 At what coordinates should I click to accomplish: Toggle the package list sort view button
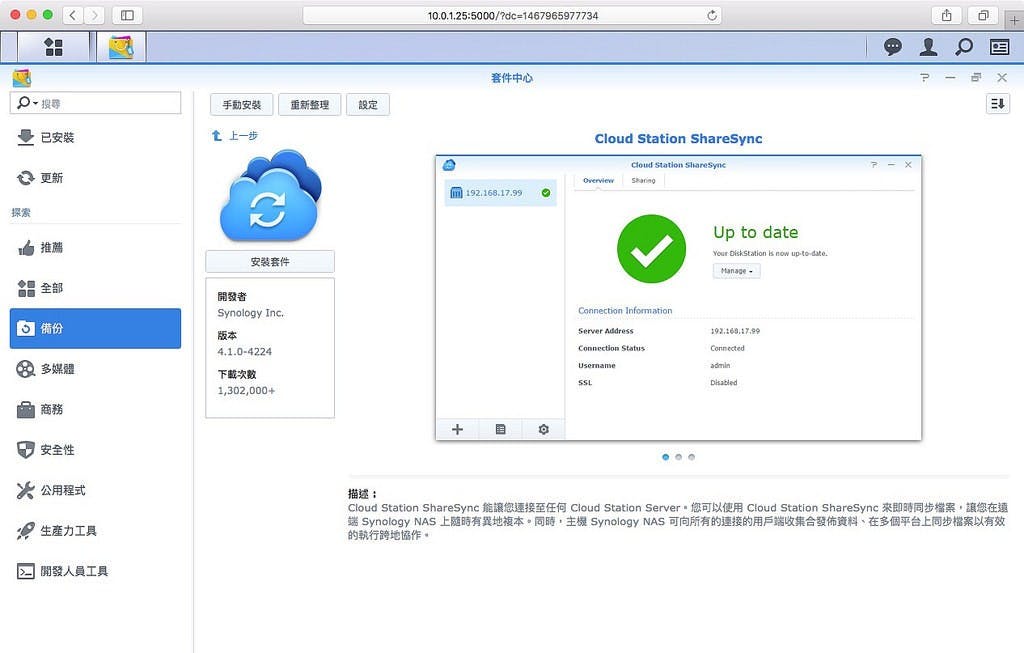point(998,104)
